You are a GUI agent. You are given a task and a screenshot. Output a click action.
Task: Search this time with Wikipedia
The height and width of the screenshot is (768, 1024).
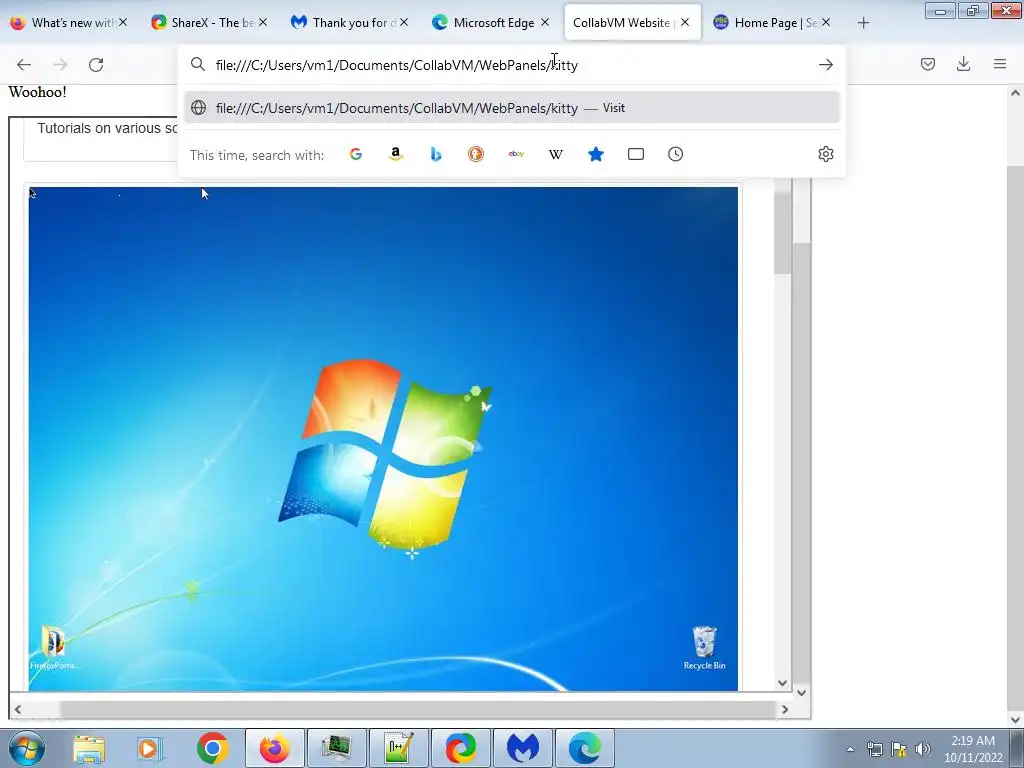click(x=556, y=154)
